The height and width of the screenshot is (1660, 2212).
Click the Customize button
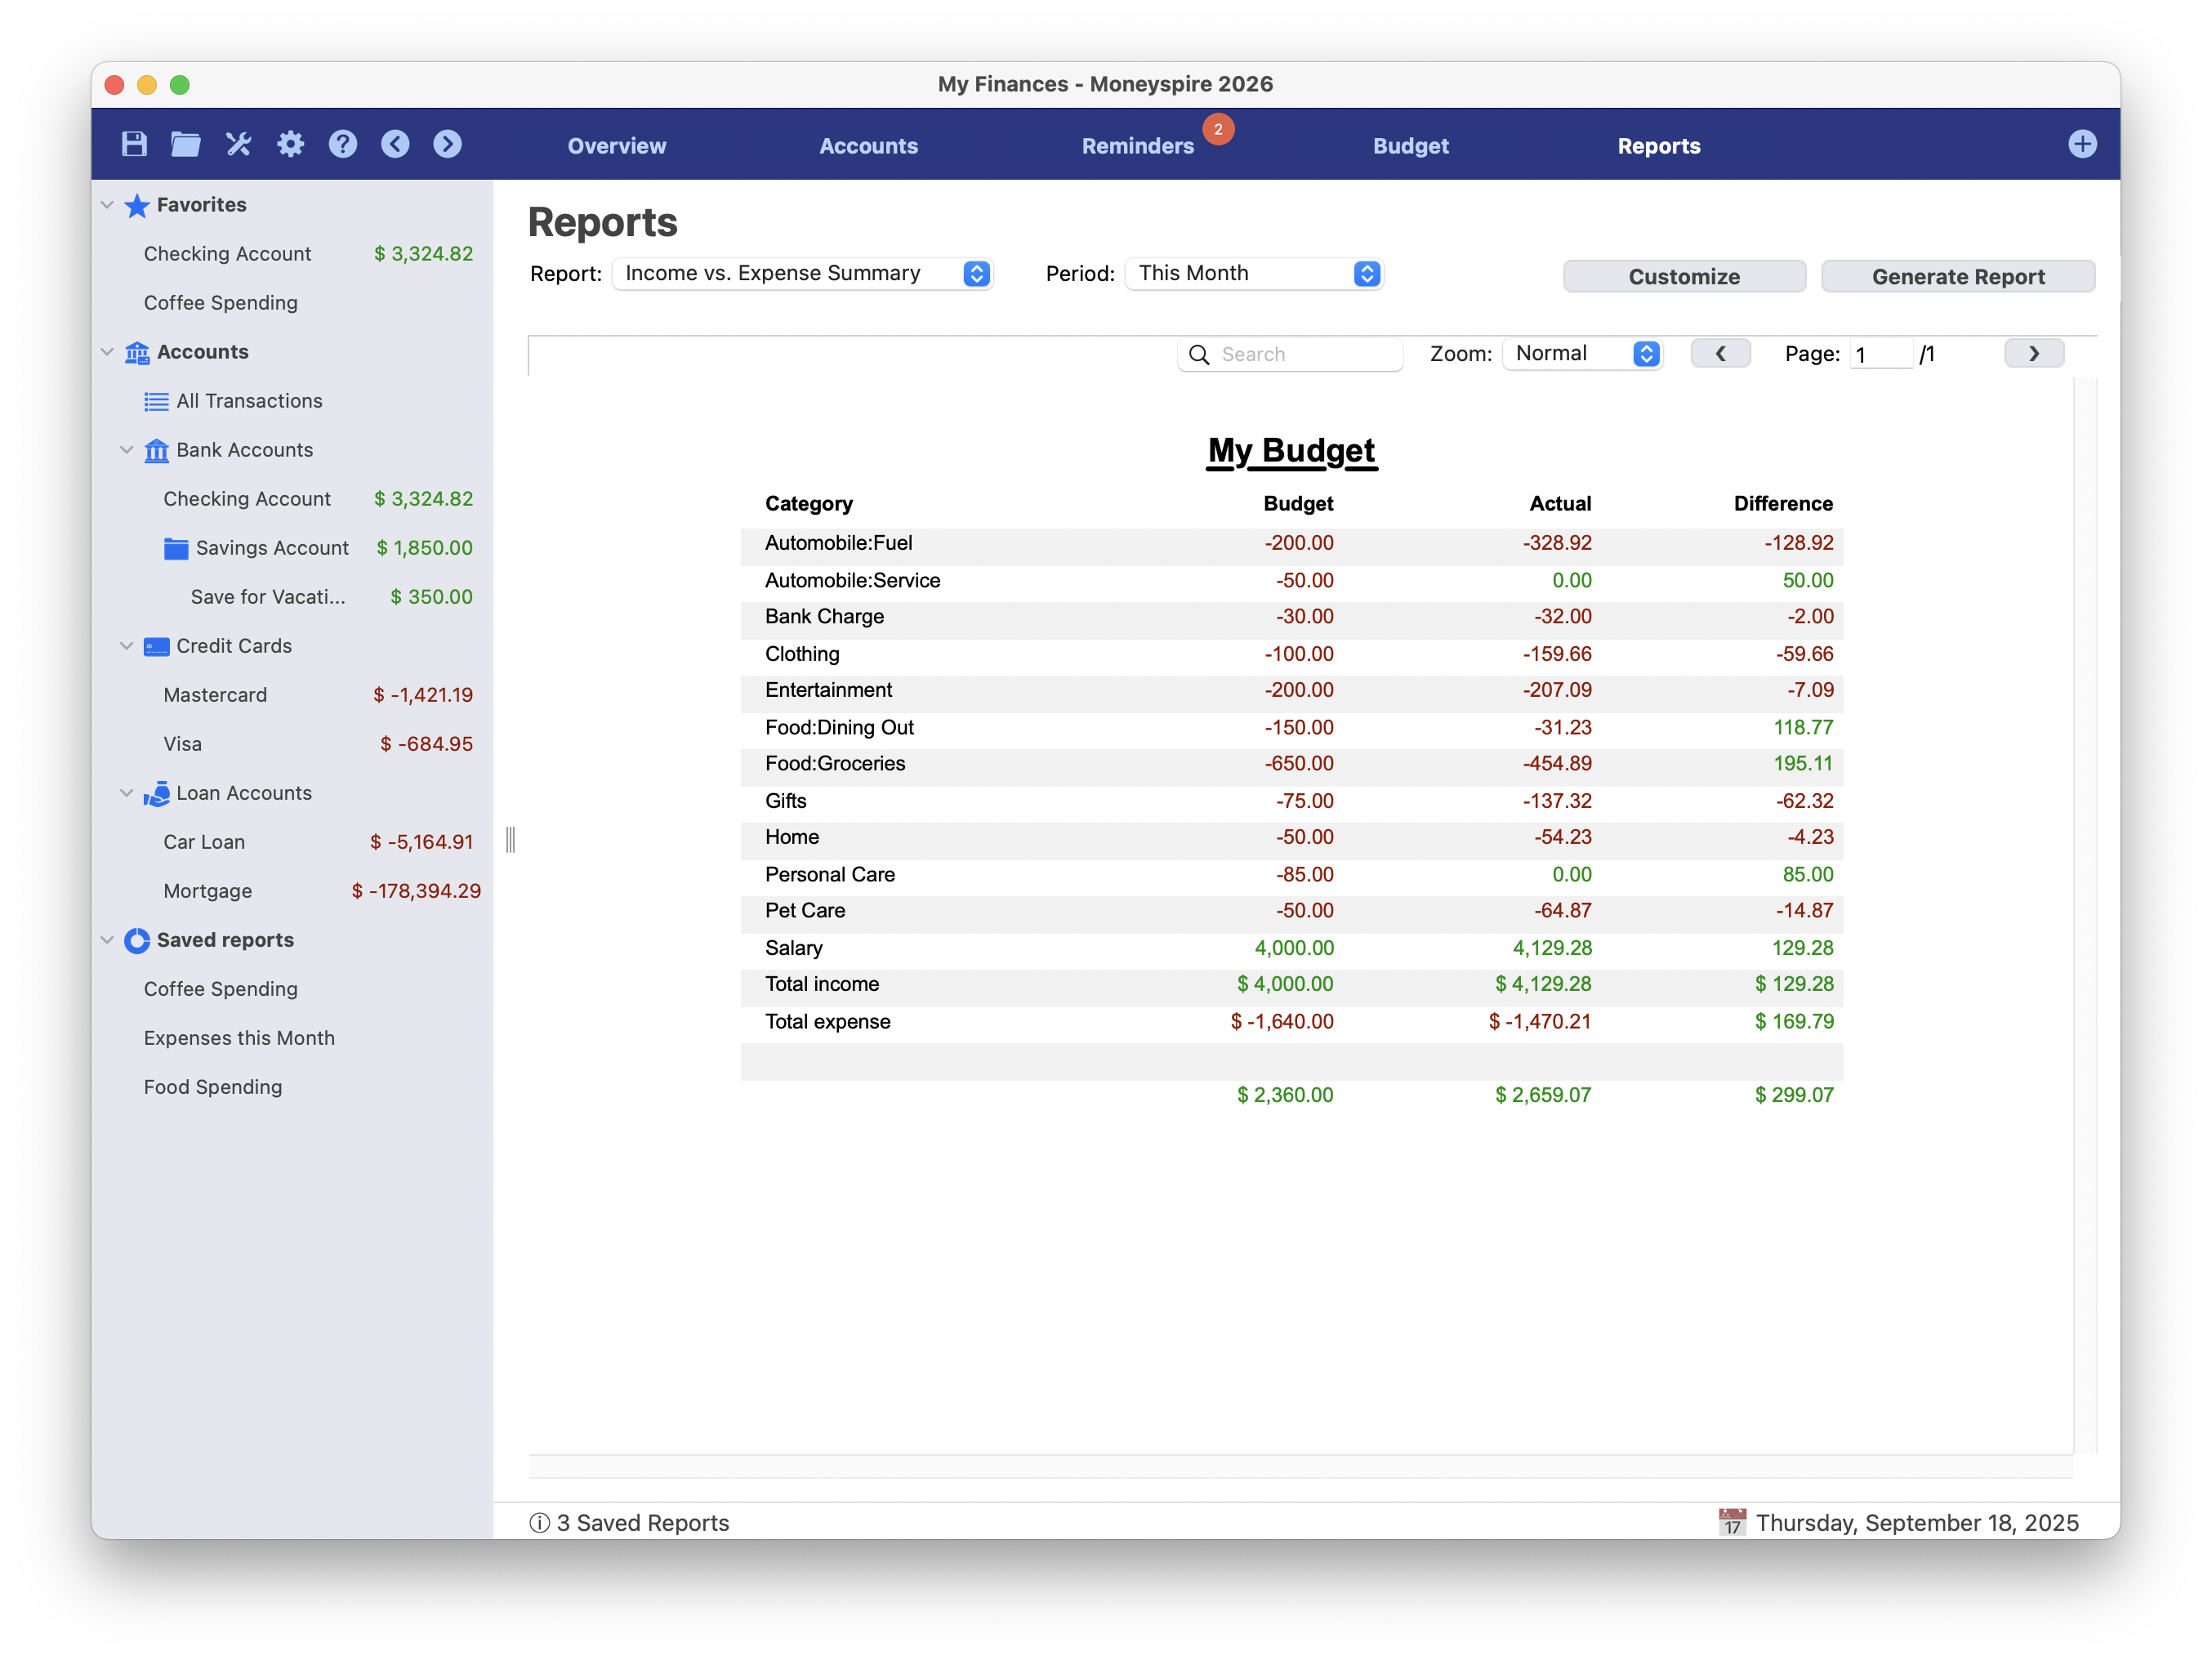[x=1684, y=277]
